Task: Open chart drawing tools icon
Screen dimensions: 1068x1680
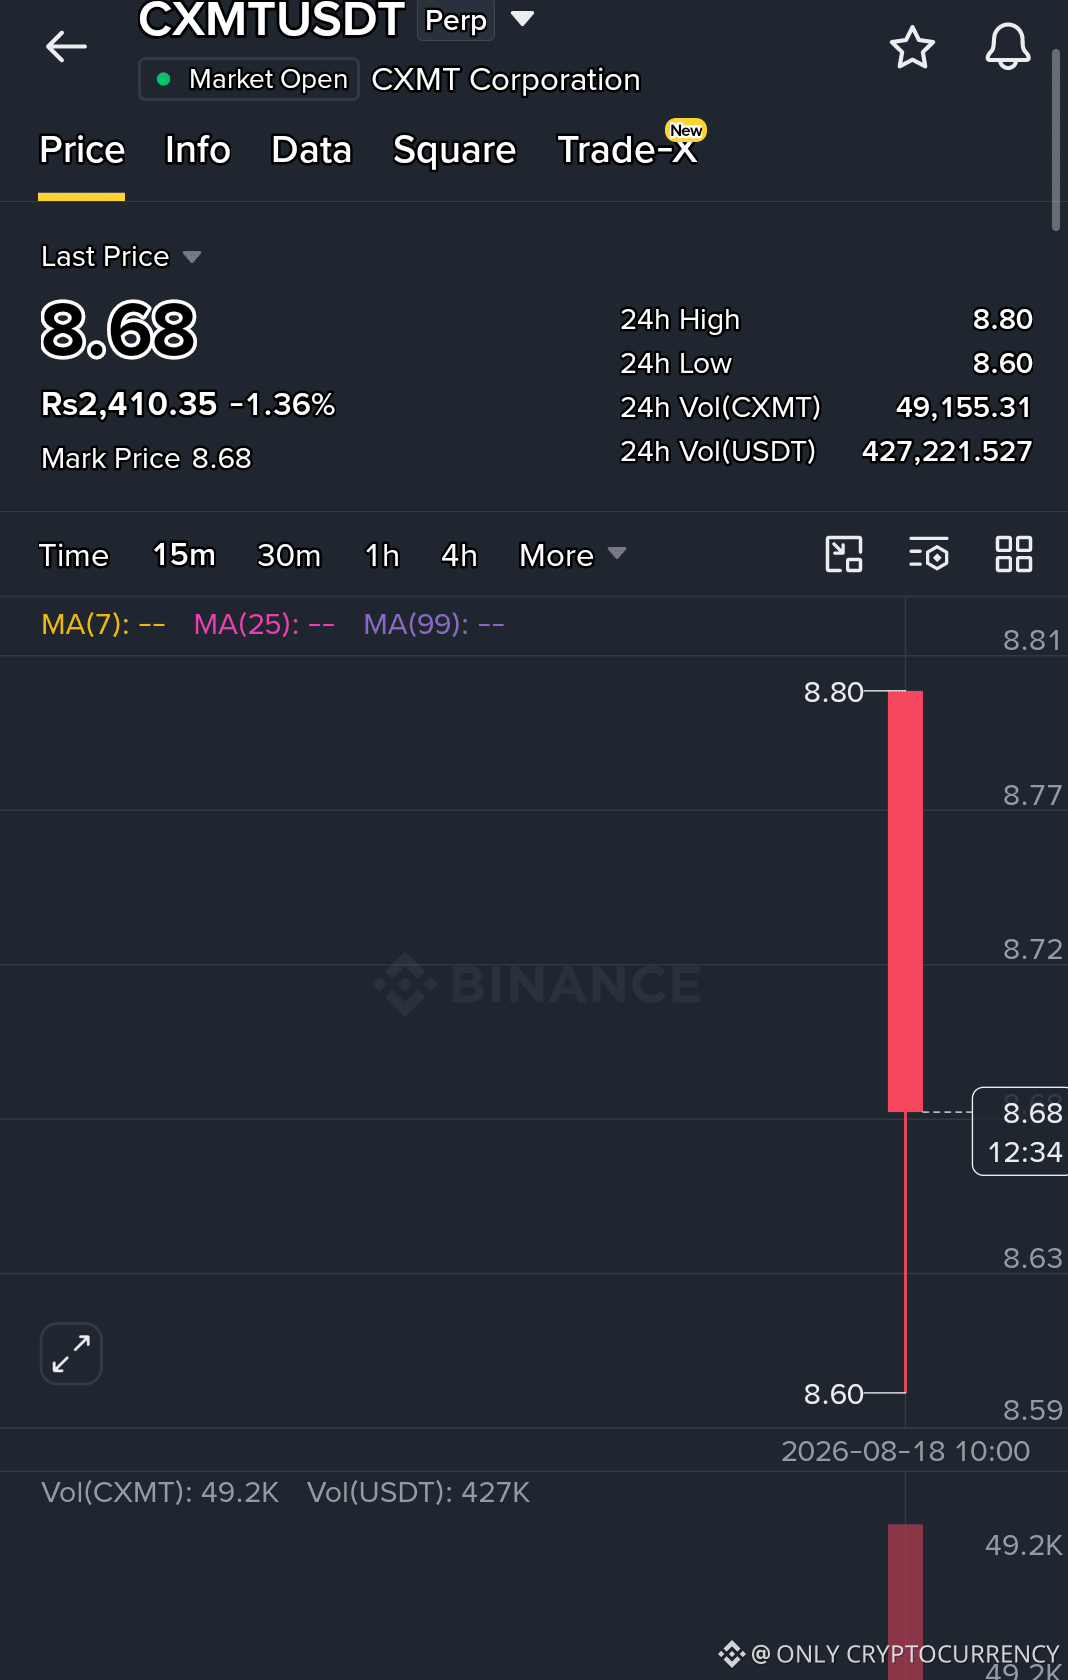Action: [844, 554]
